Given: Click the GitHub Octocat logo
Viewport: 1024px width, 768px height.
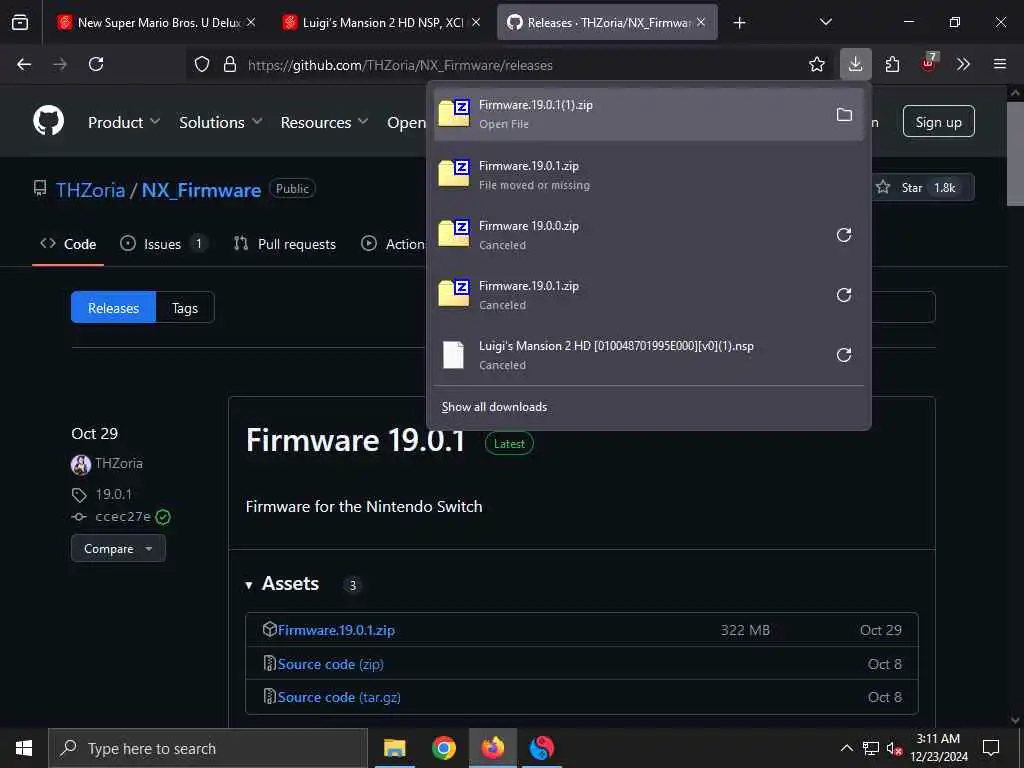Looking at the screenshot, I should [48, 121].
